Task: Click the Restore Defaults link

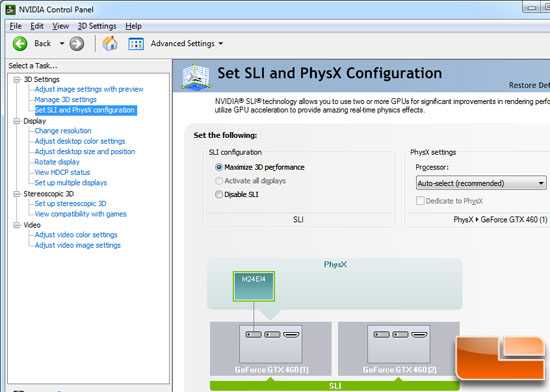Action: point(529,85)
